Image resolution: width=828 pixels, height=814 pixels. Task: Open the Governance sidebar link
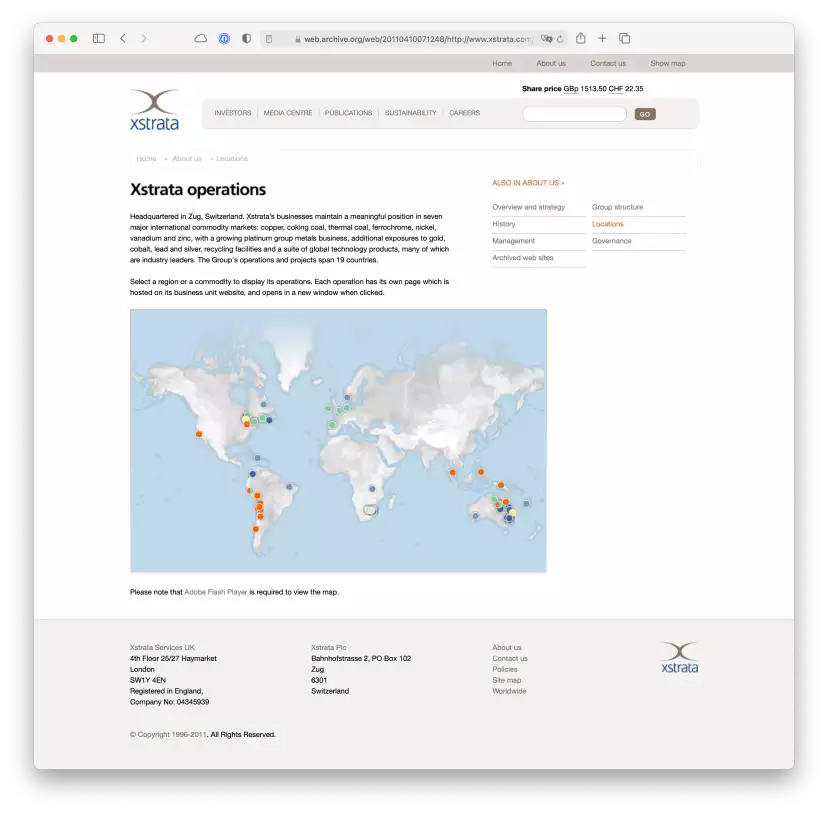[x=611, y=241]
